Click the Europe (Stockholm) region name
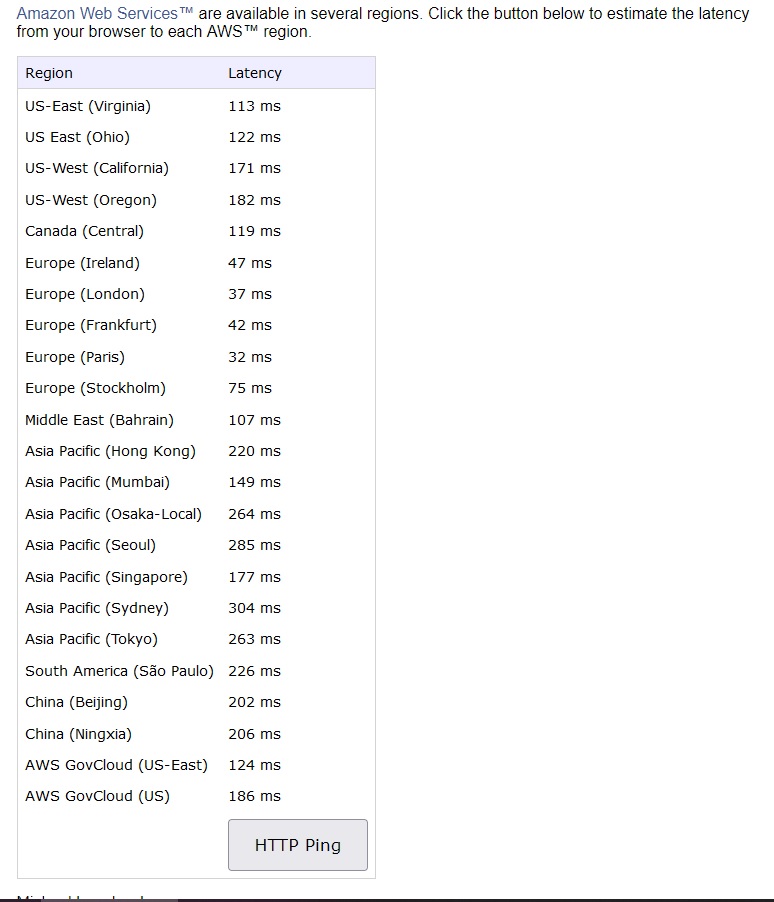This screenshot has width=774, height=902. [96, 388]
